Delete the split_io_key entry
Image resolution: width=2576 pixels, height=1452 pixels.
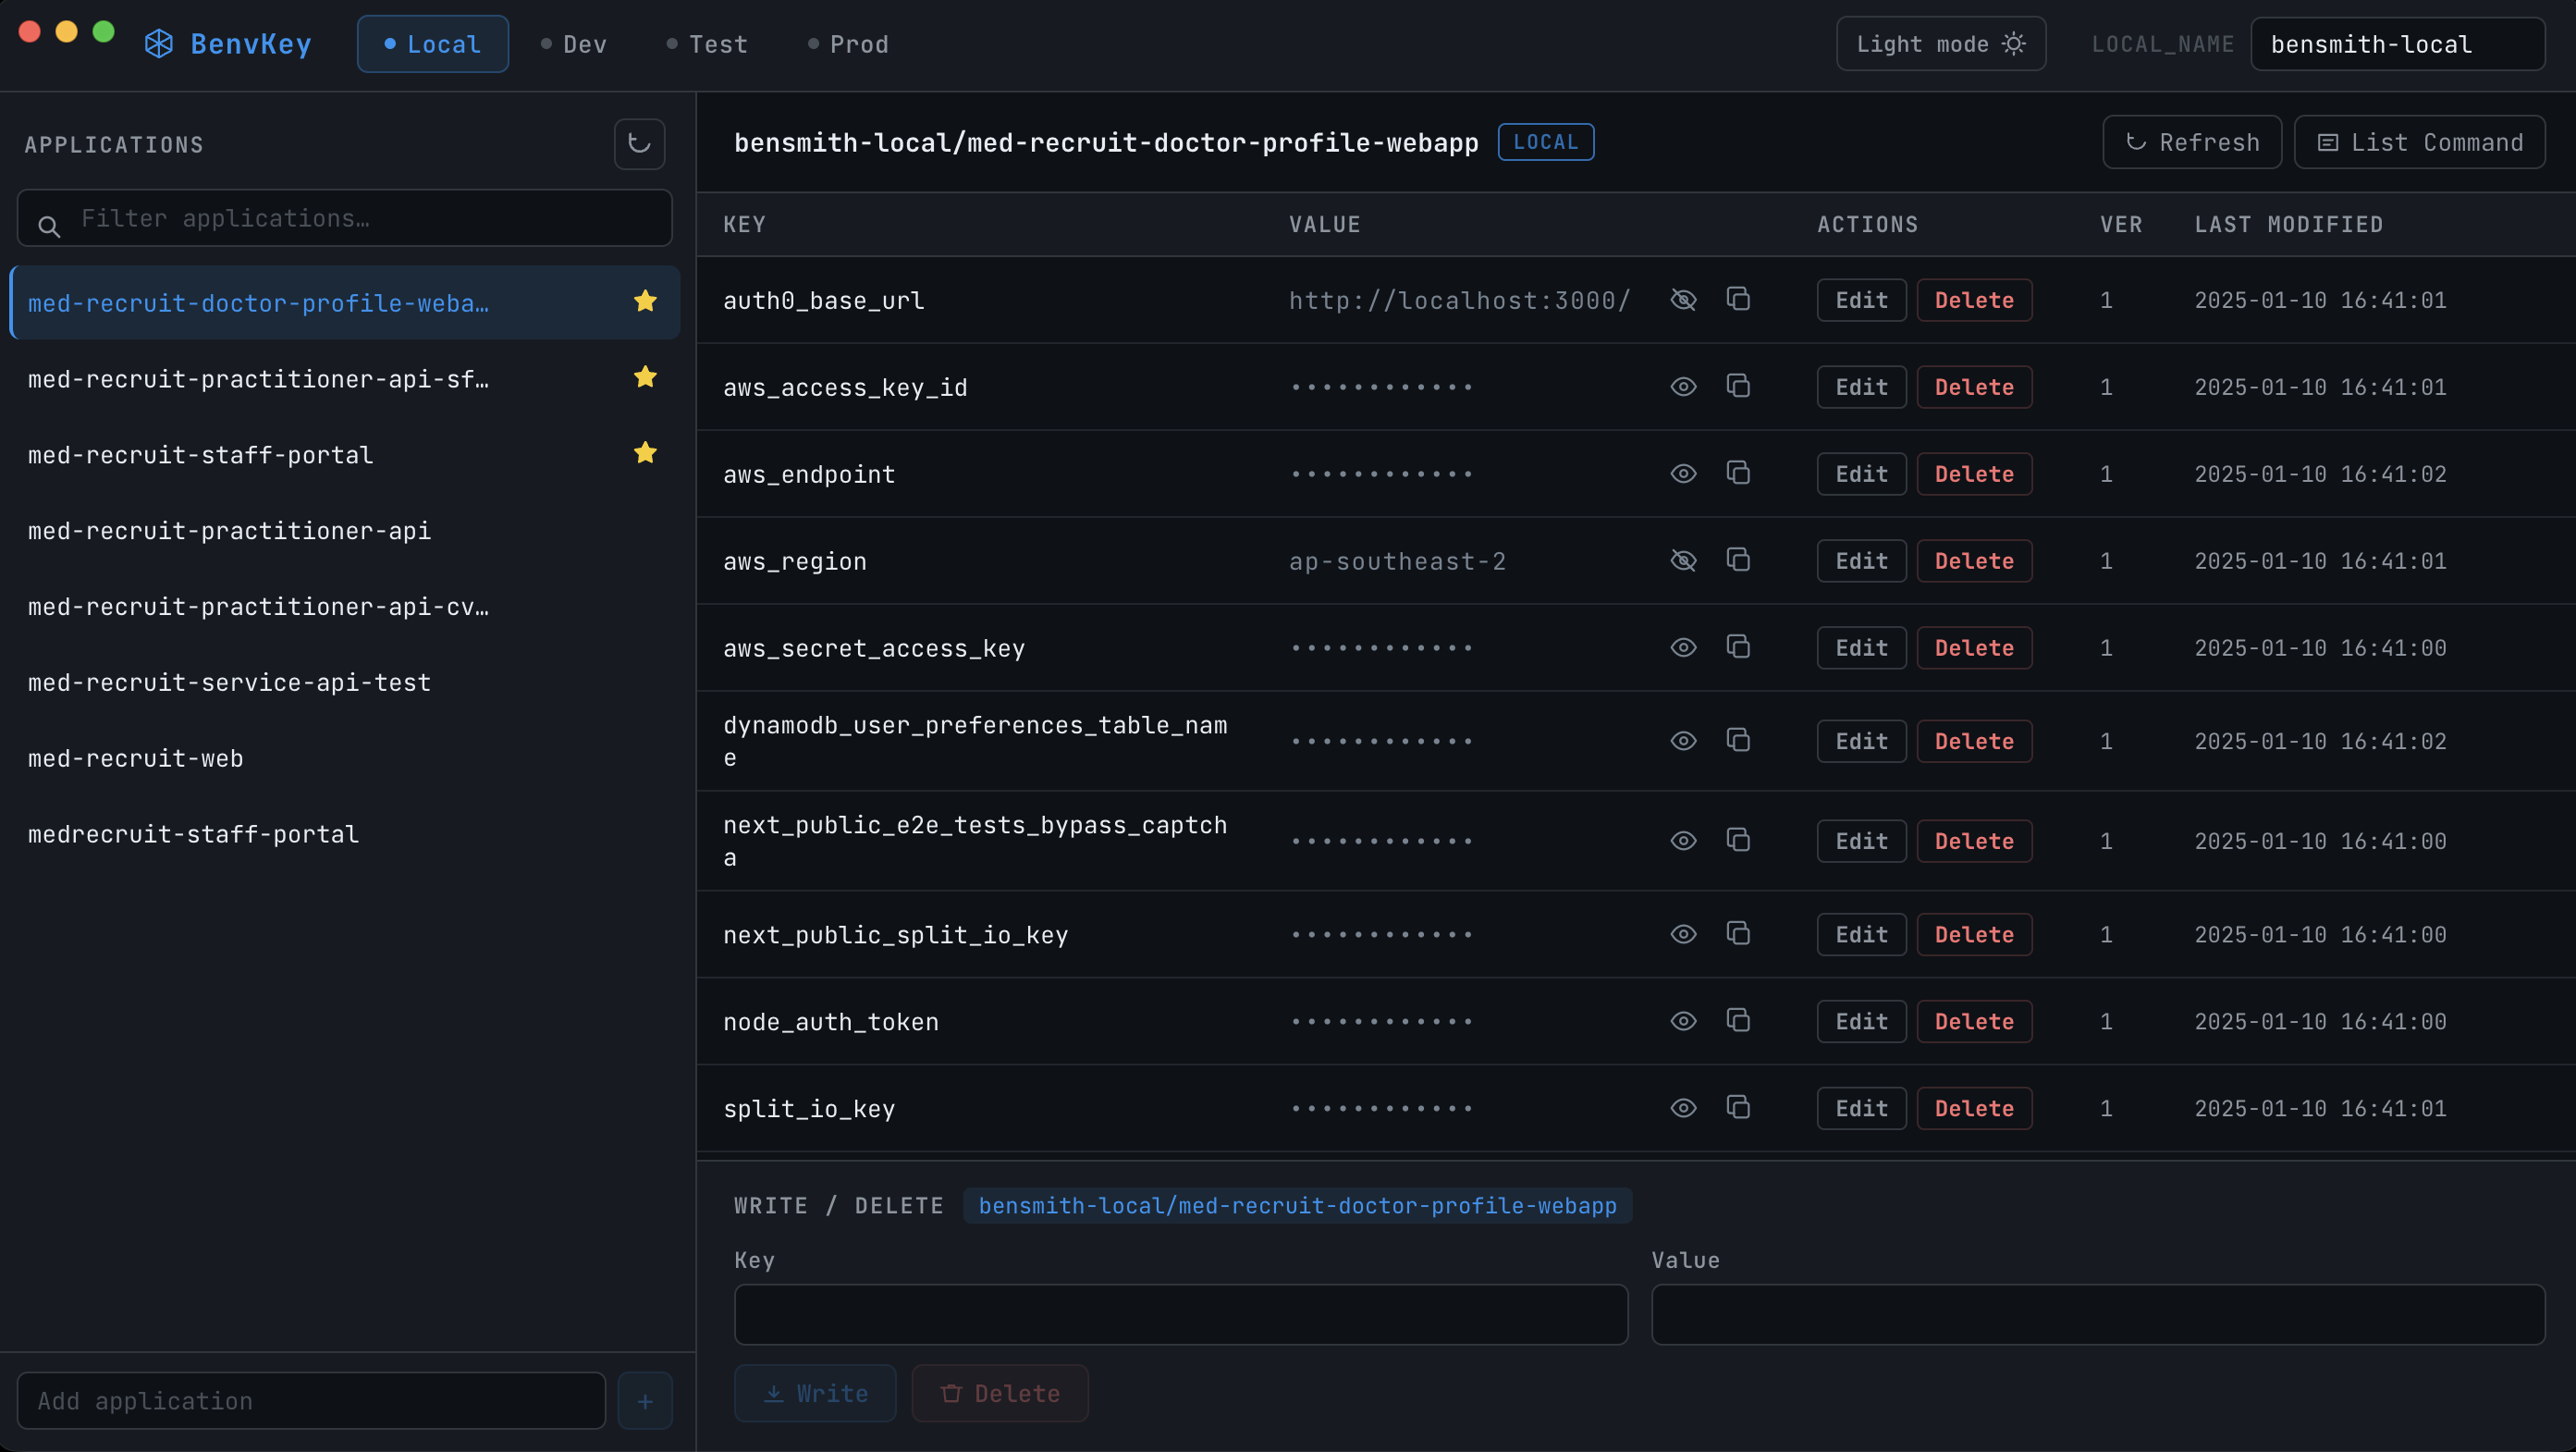click(1974, 1108)
